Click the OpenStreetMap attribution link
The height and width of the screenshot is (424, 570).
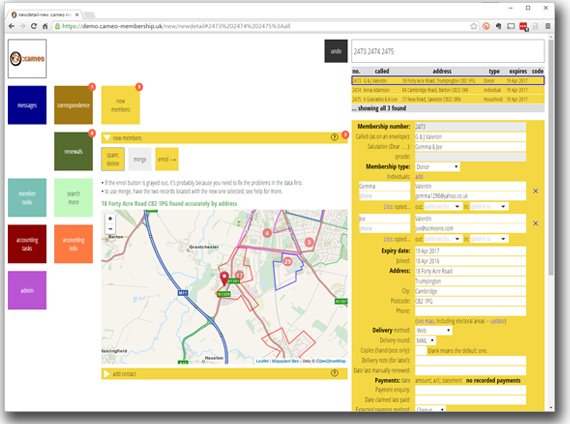tap(331, 361)
